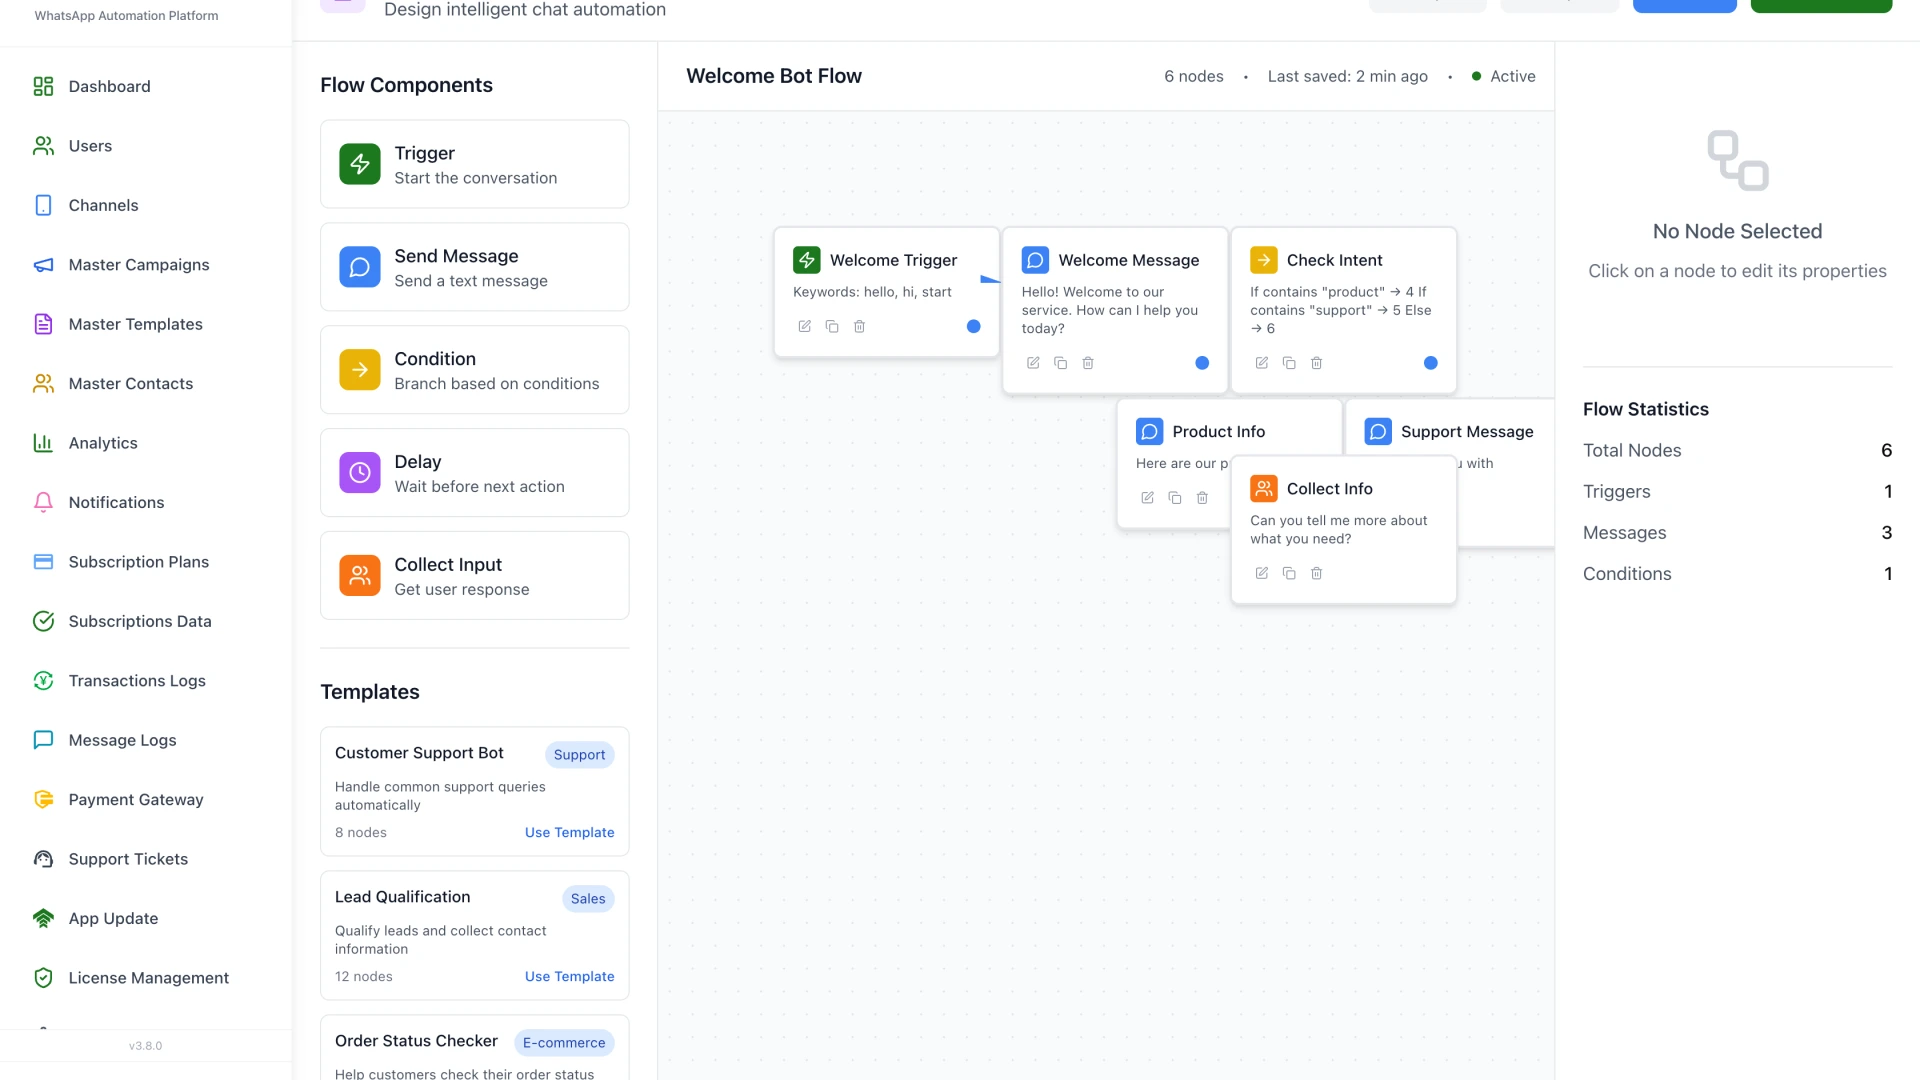Copy the Product Info node
The width and height of the screenshot is (1920, 1080).
(x=1175, y=498)
